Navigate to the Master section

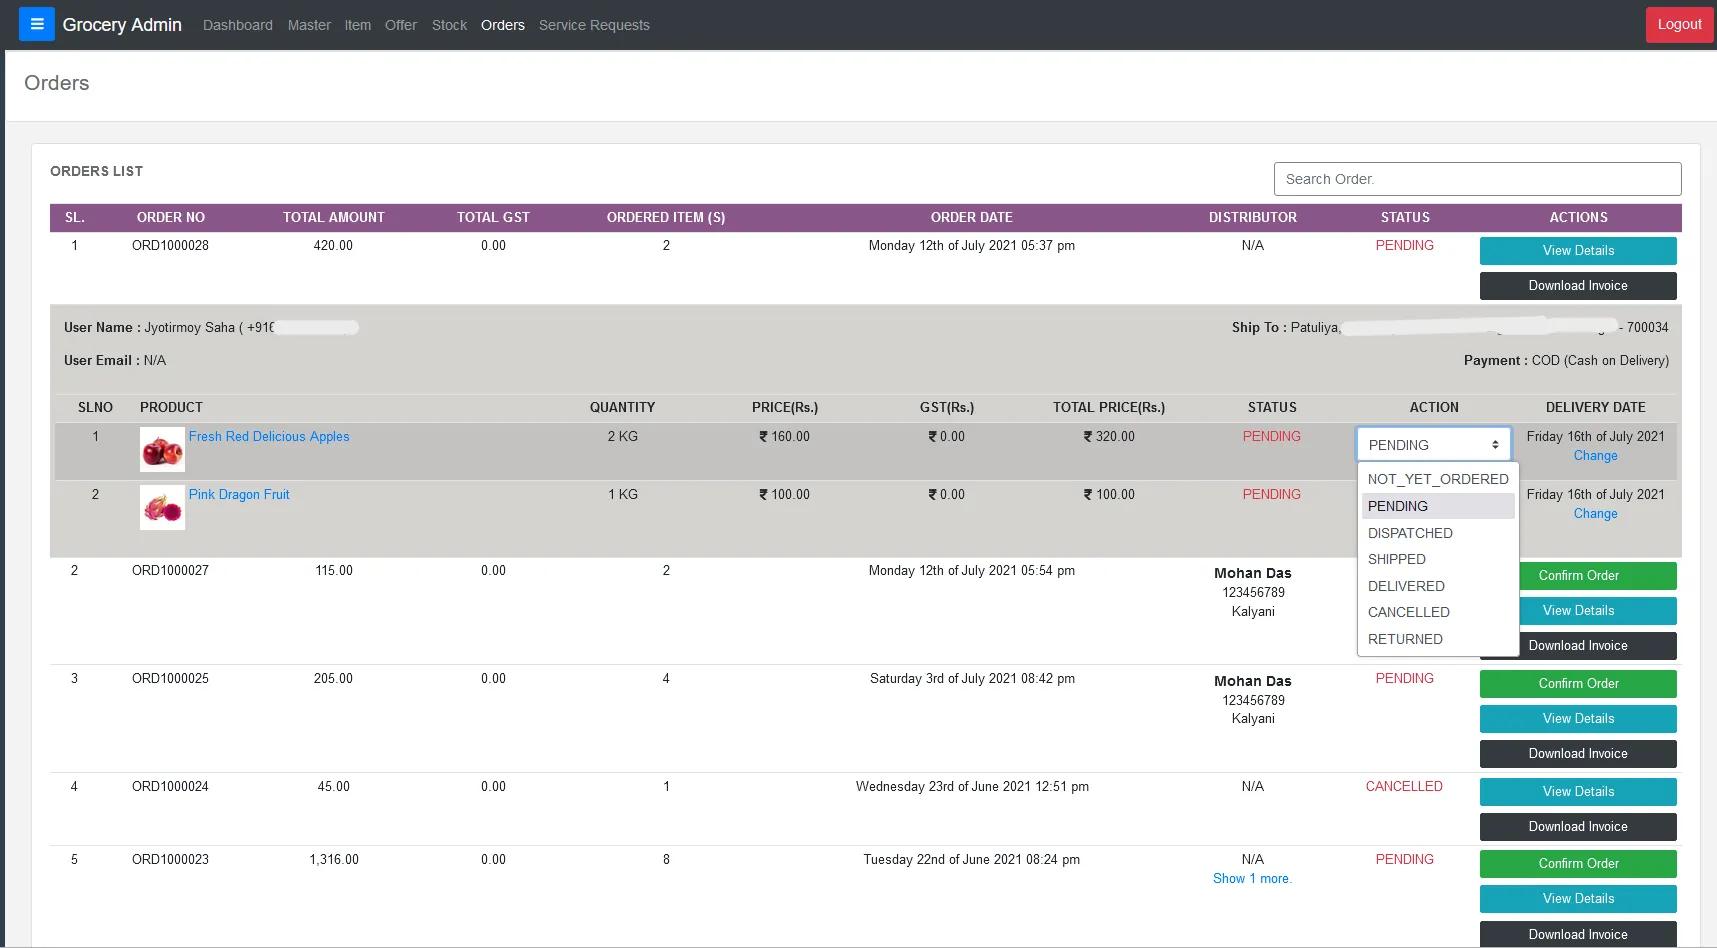(308, 24)
